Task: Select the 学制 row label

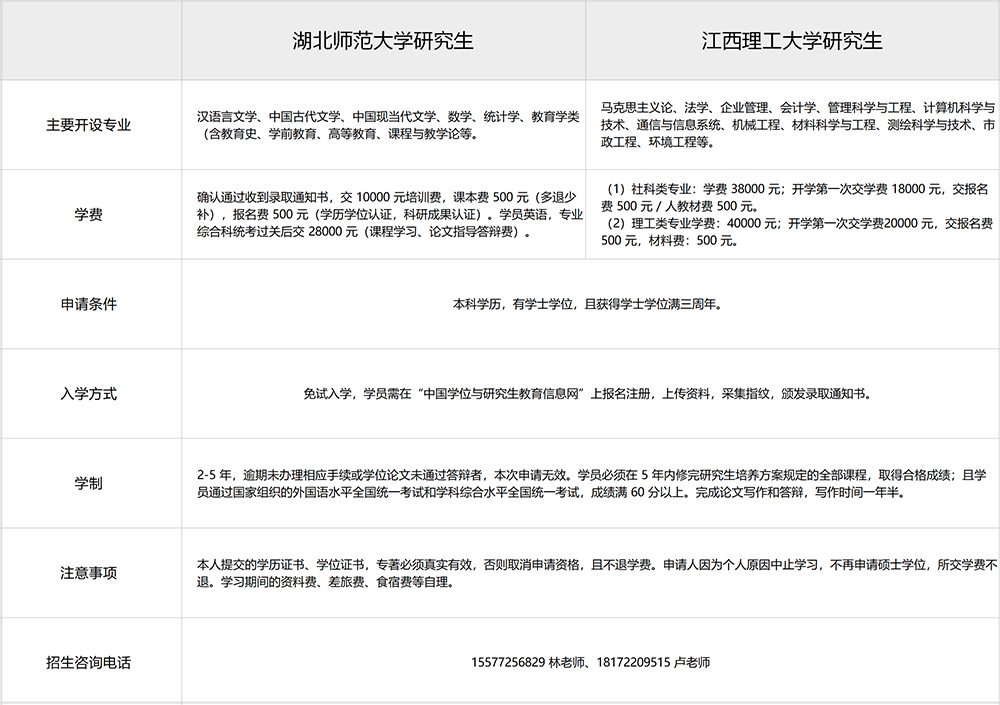Action: (89, 483)
